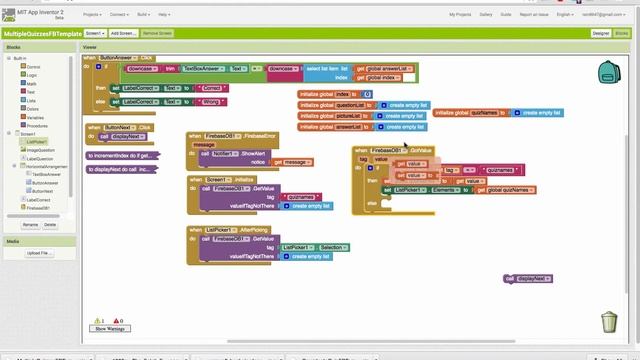Click the LabelCorrect component icon
The height and width of the screenshot is (360, 640).
[23, 199]
